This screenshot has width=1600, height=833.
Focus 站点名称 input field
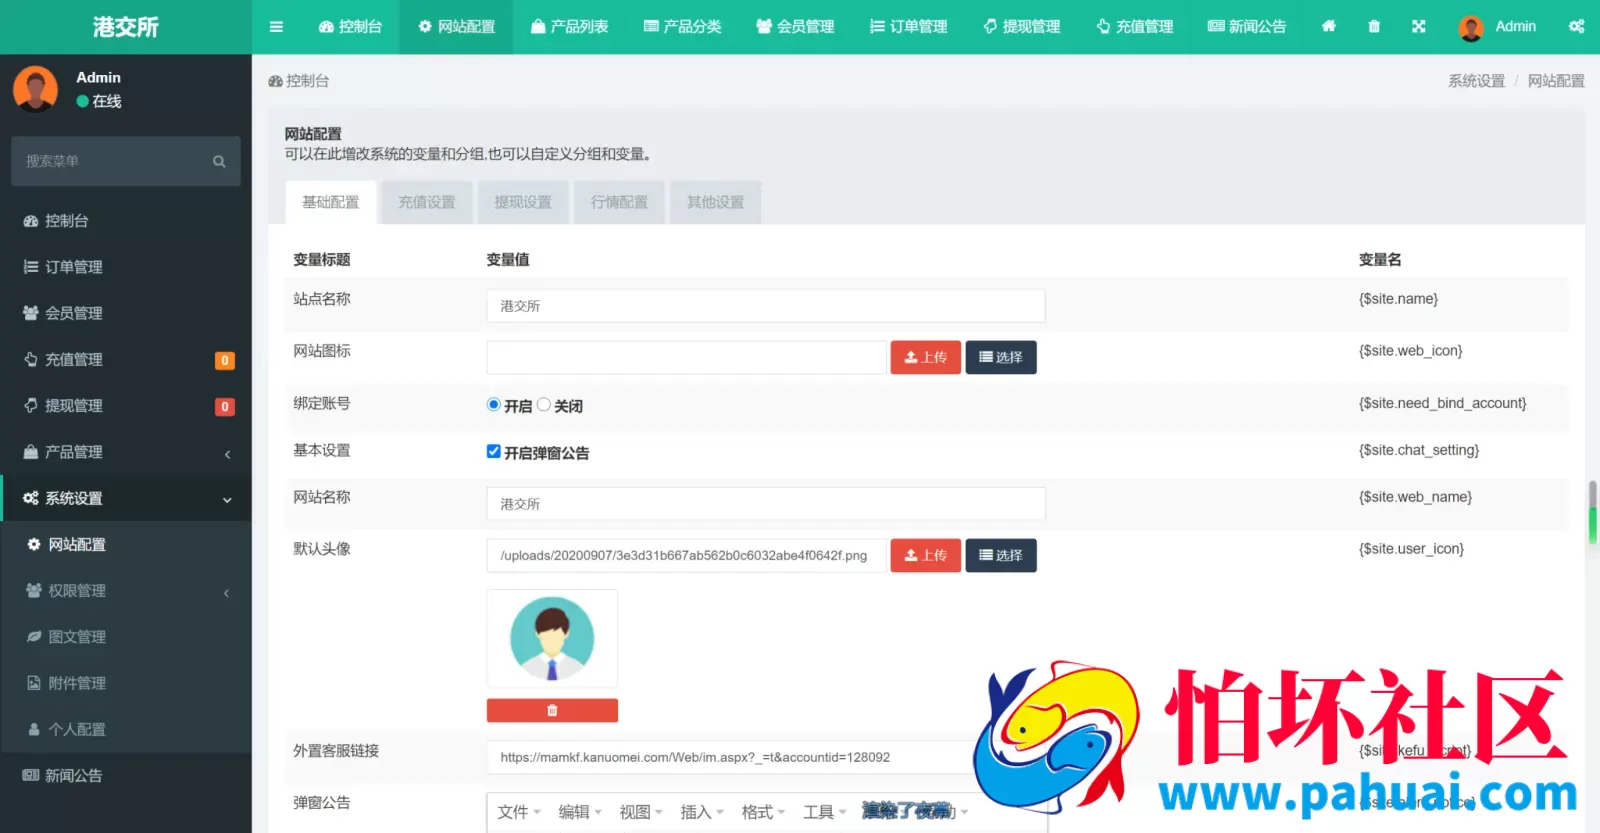pyautogui.click(x=766, y=306)
